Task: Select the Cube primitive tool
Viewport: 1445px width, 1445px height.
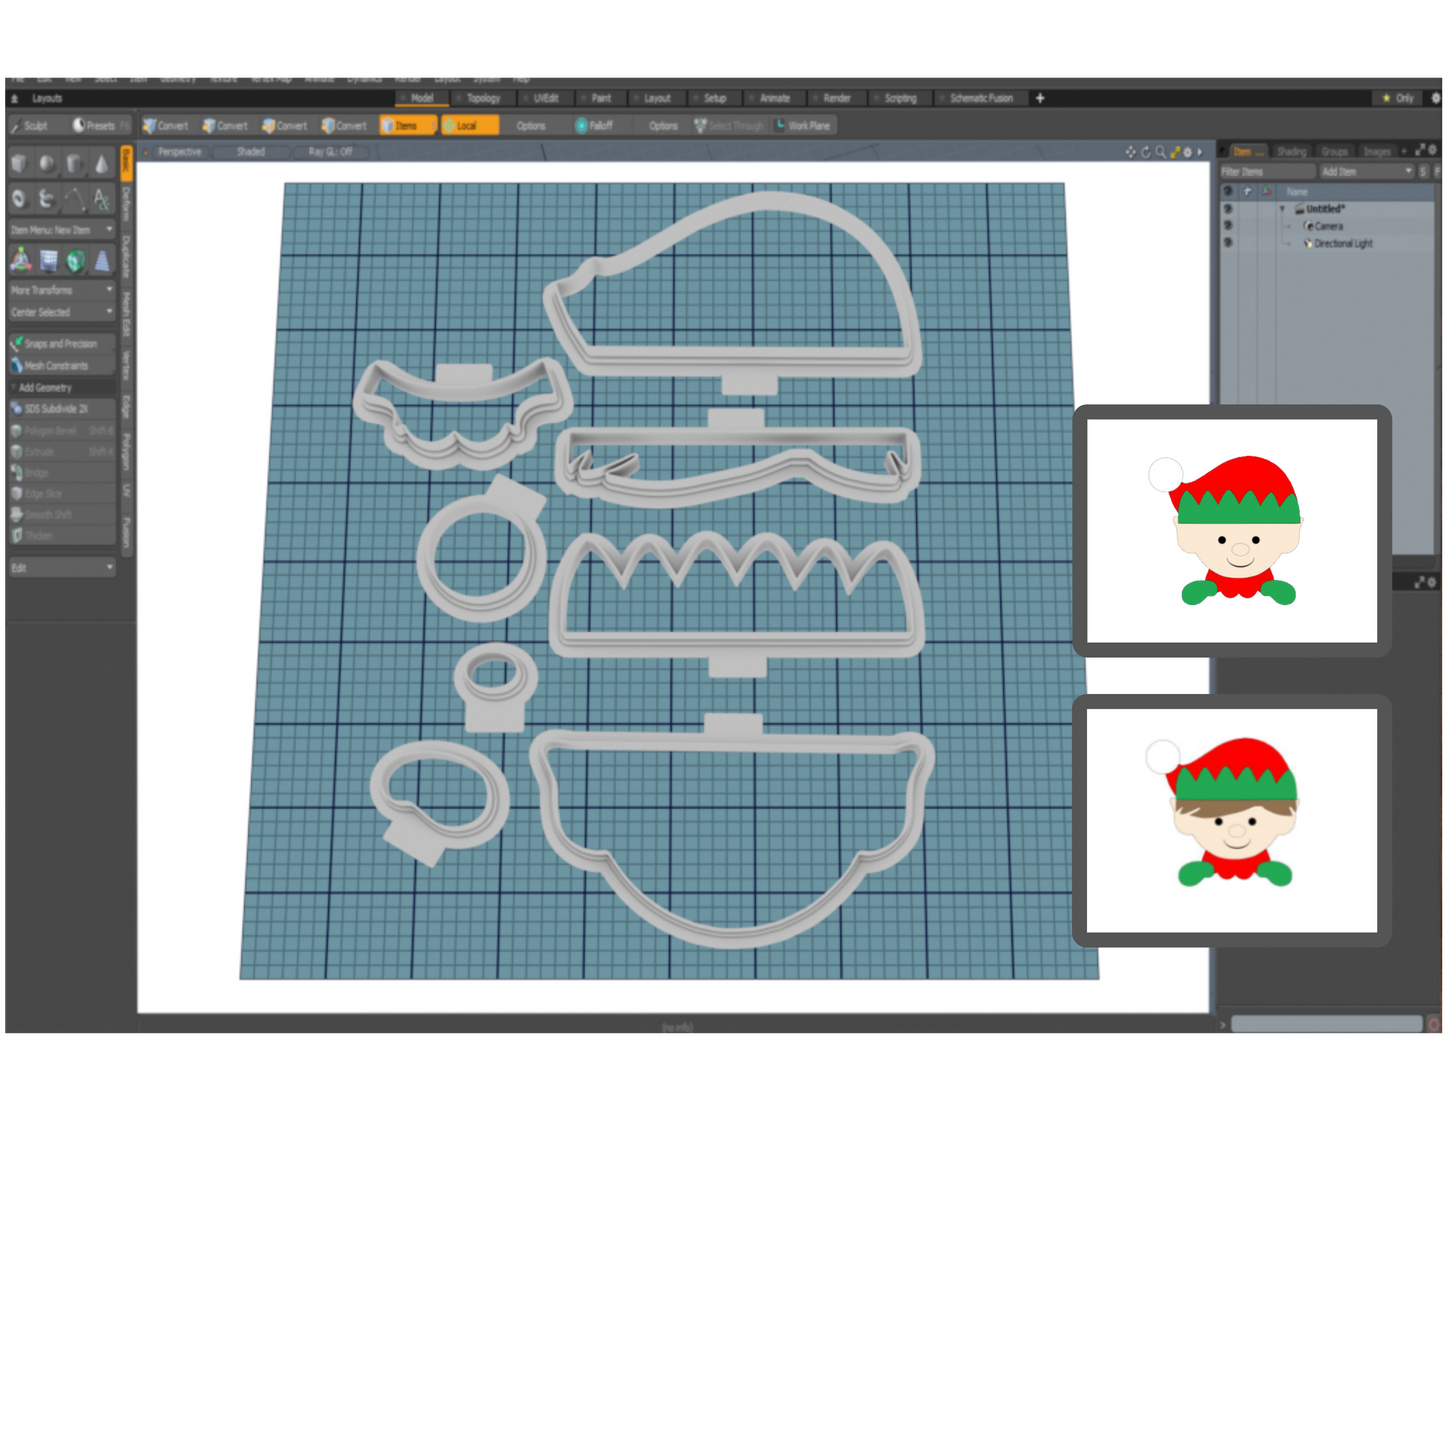Action: [19, 164]
